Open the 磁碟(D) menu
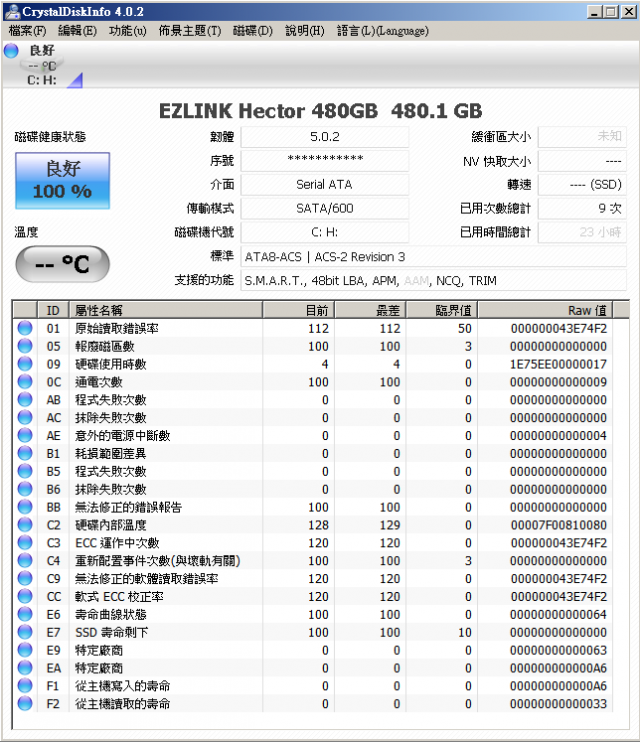The width and height of the screenshot is (640, 743). (252, 31)
